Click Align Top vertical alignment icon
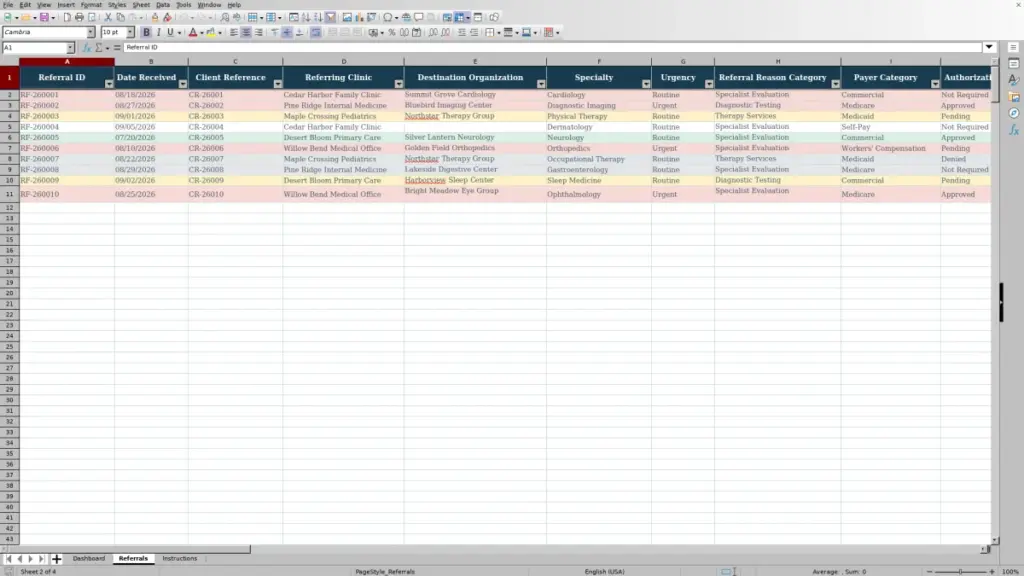 (275, 32)
